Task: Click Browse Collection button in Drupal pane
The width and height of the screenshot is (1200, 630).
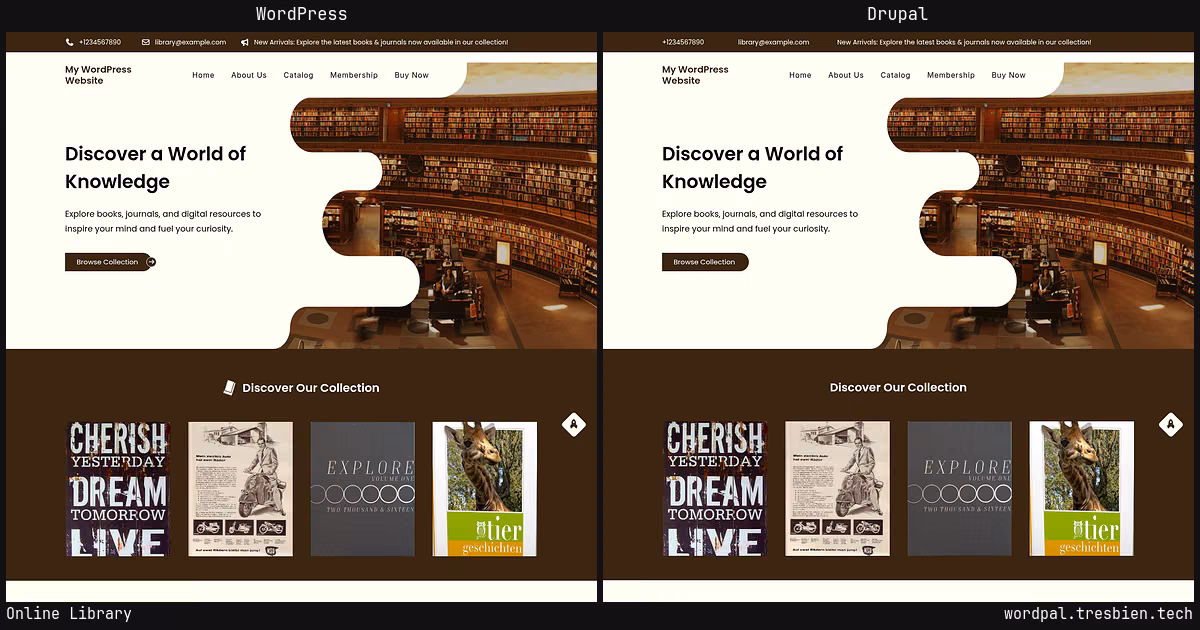Action: (705, 262)
